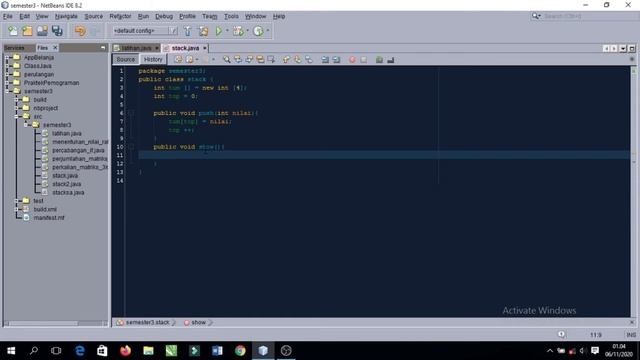Click the Toggle Highlight Search icon
This screenshot has height=360, width=640.
(260, 60)
